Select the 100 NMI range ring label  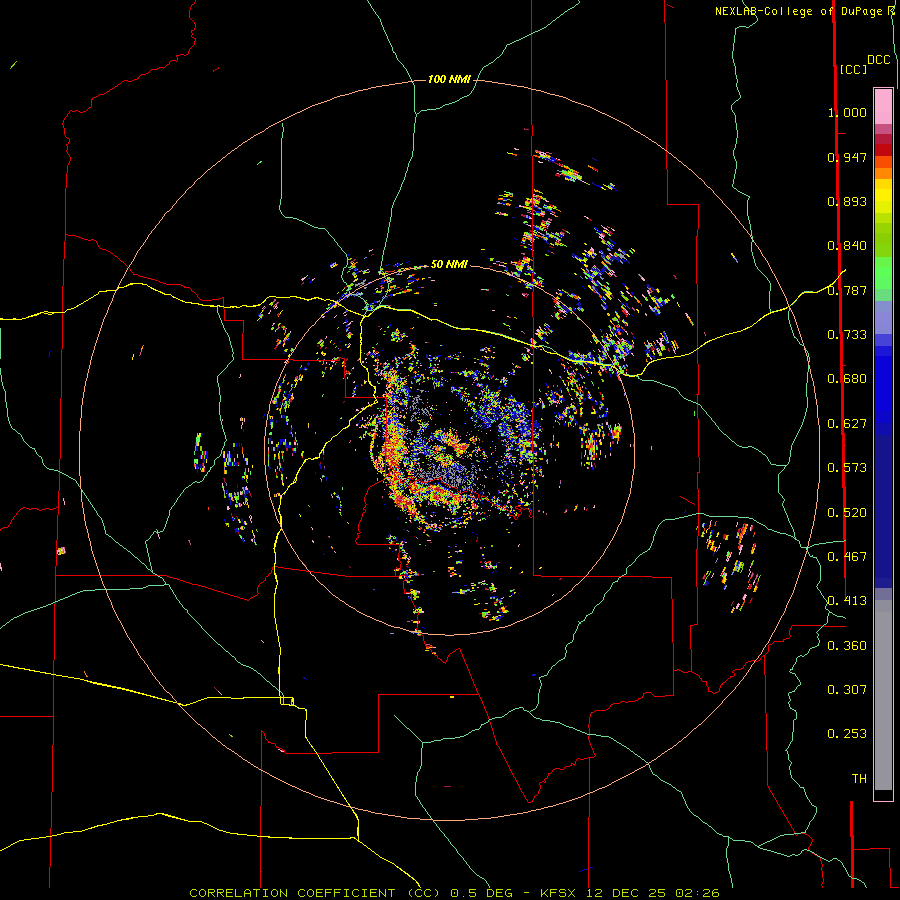click(x=449, y=79)
